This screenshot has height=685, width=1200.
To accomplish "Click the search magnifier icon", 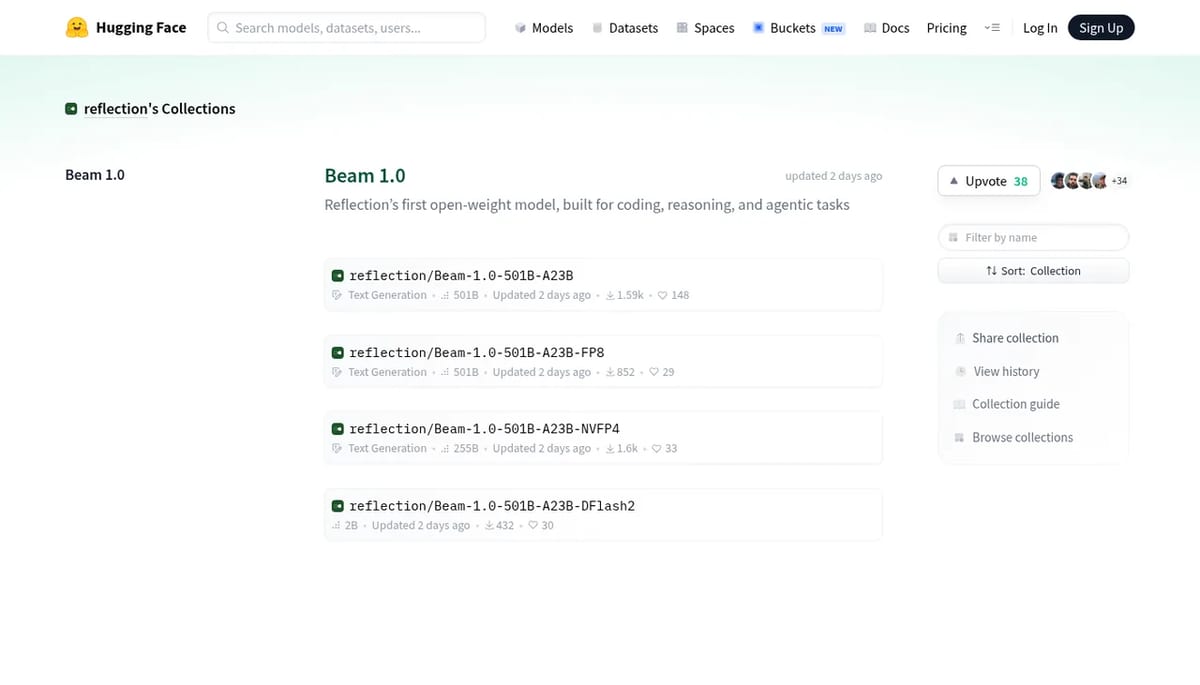I will (223, 28).
